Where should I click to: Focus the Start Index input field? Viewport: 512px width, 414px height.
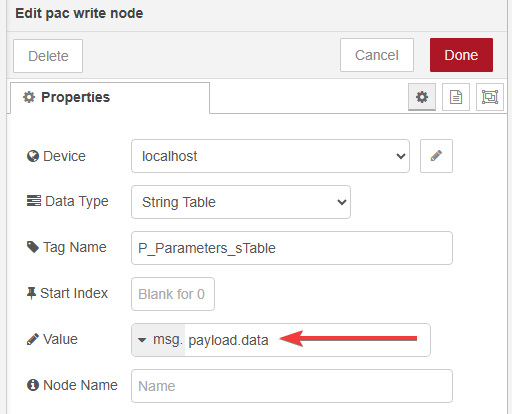(x=173, y=294)
